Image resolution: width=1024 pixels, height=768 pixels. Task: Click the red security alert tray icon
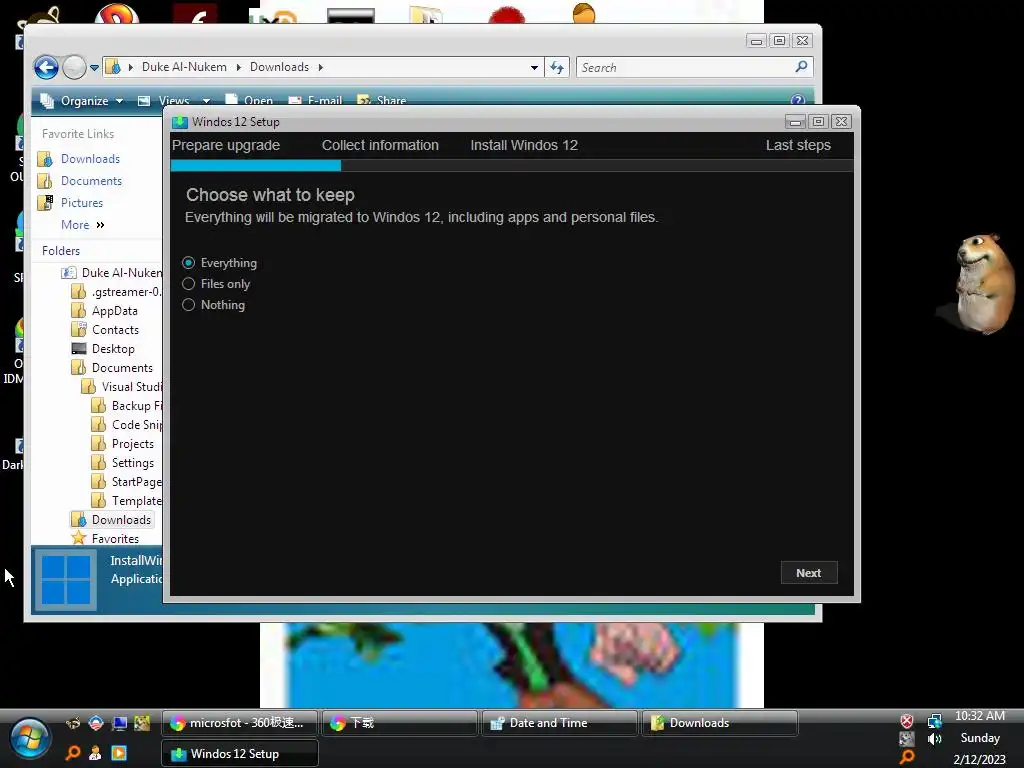[x=906, y=721]
